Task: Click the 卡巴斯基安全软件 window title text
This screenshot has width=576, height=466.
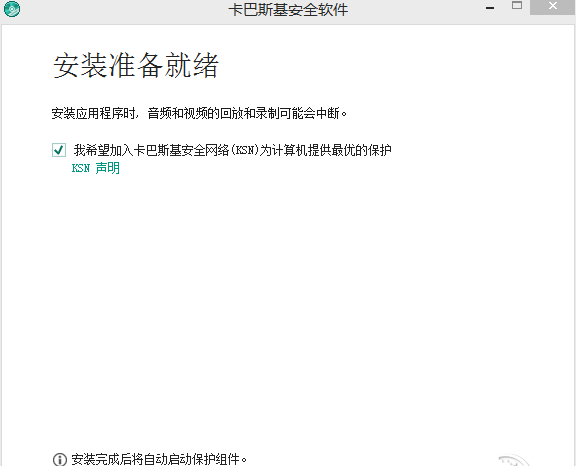Action: coord(288,10)
